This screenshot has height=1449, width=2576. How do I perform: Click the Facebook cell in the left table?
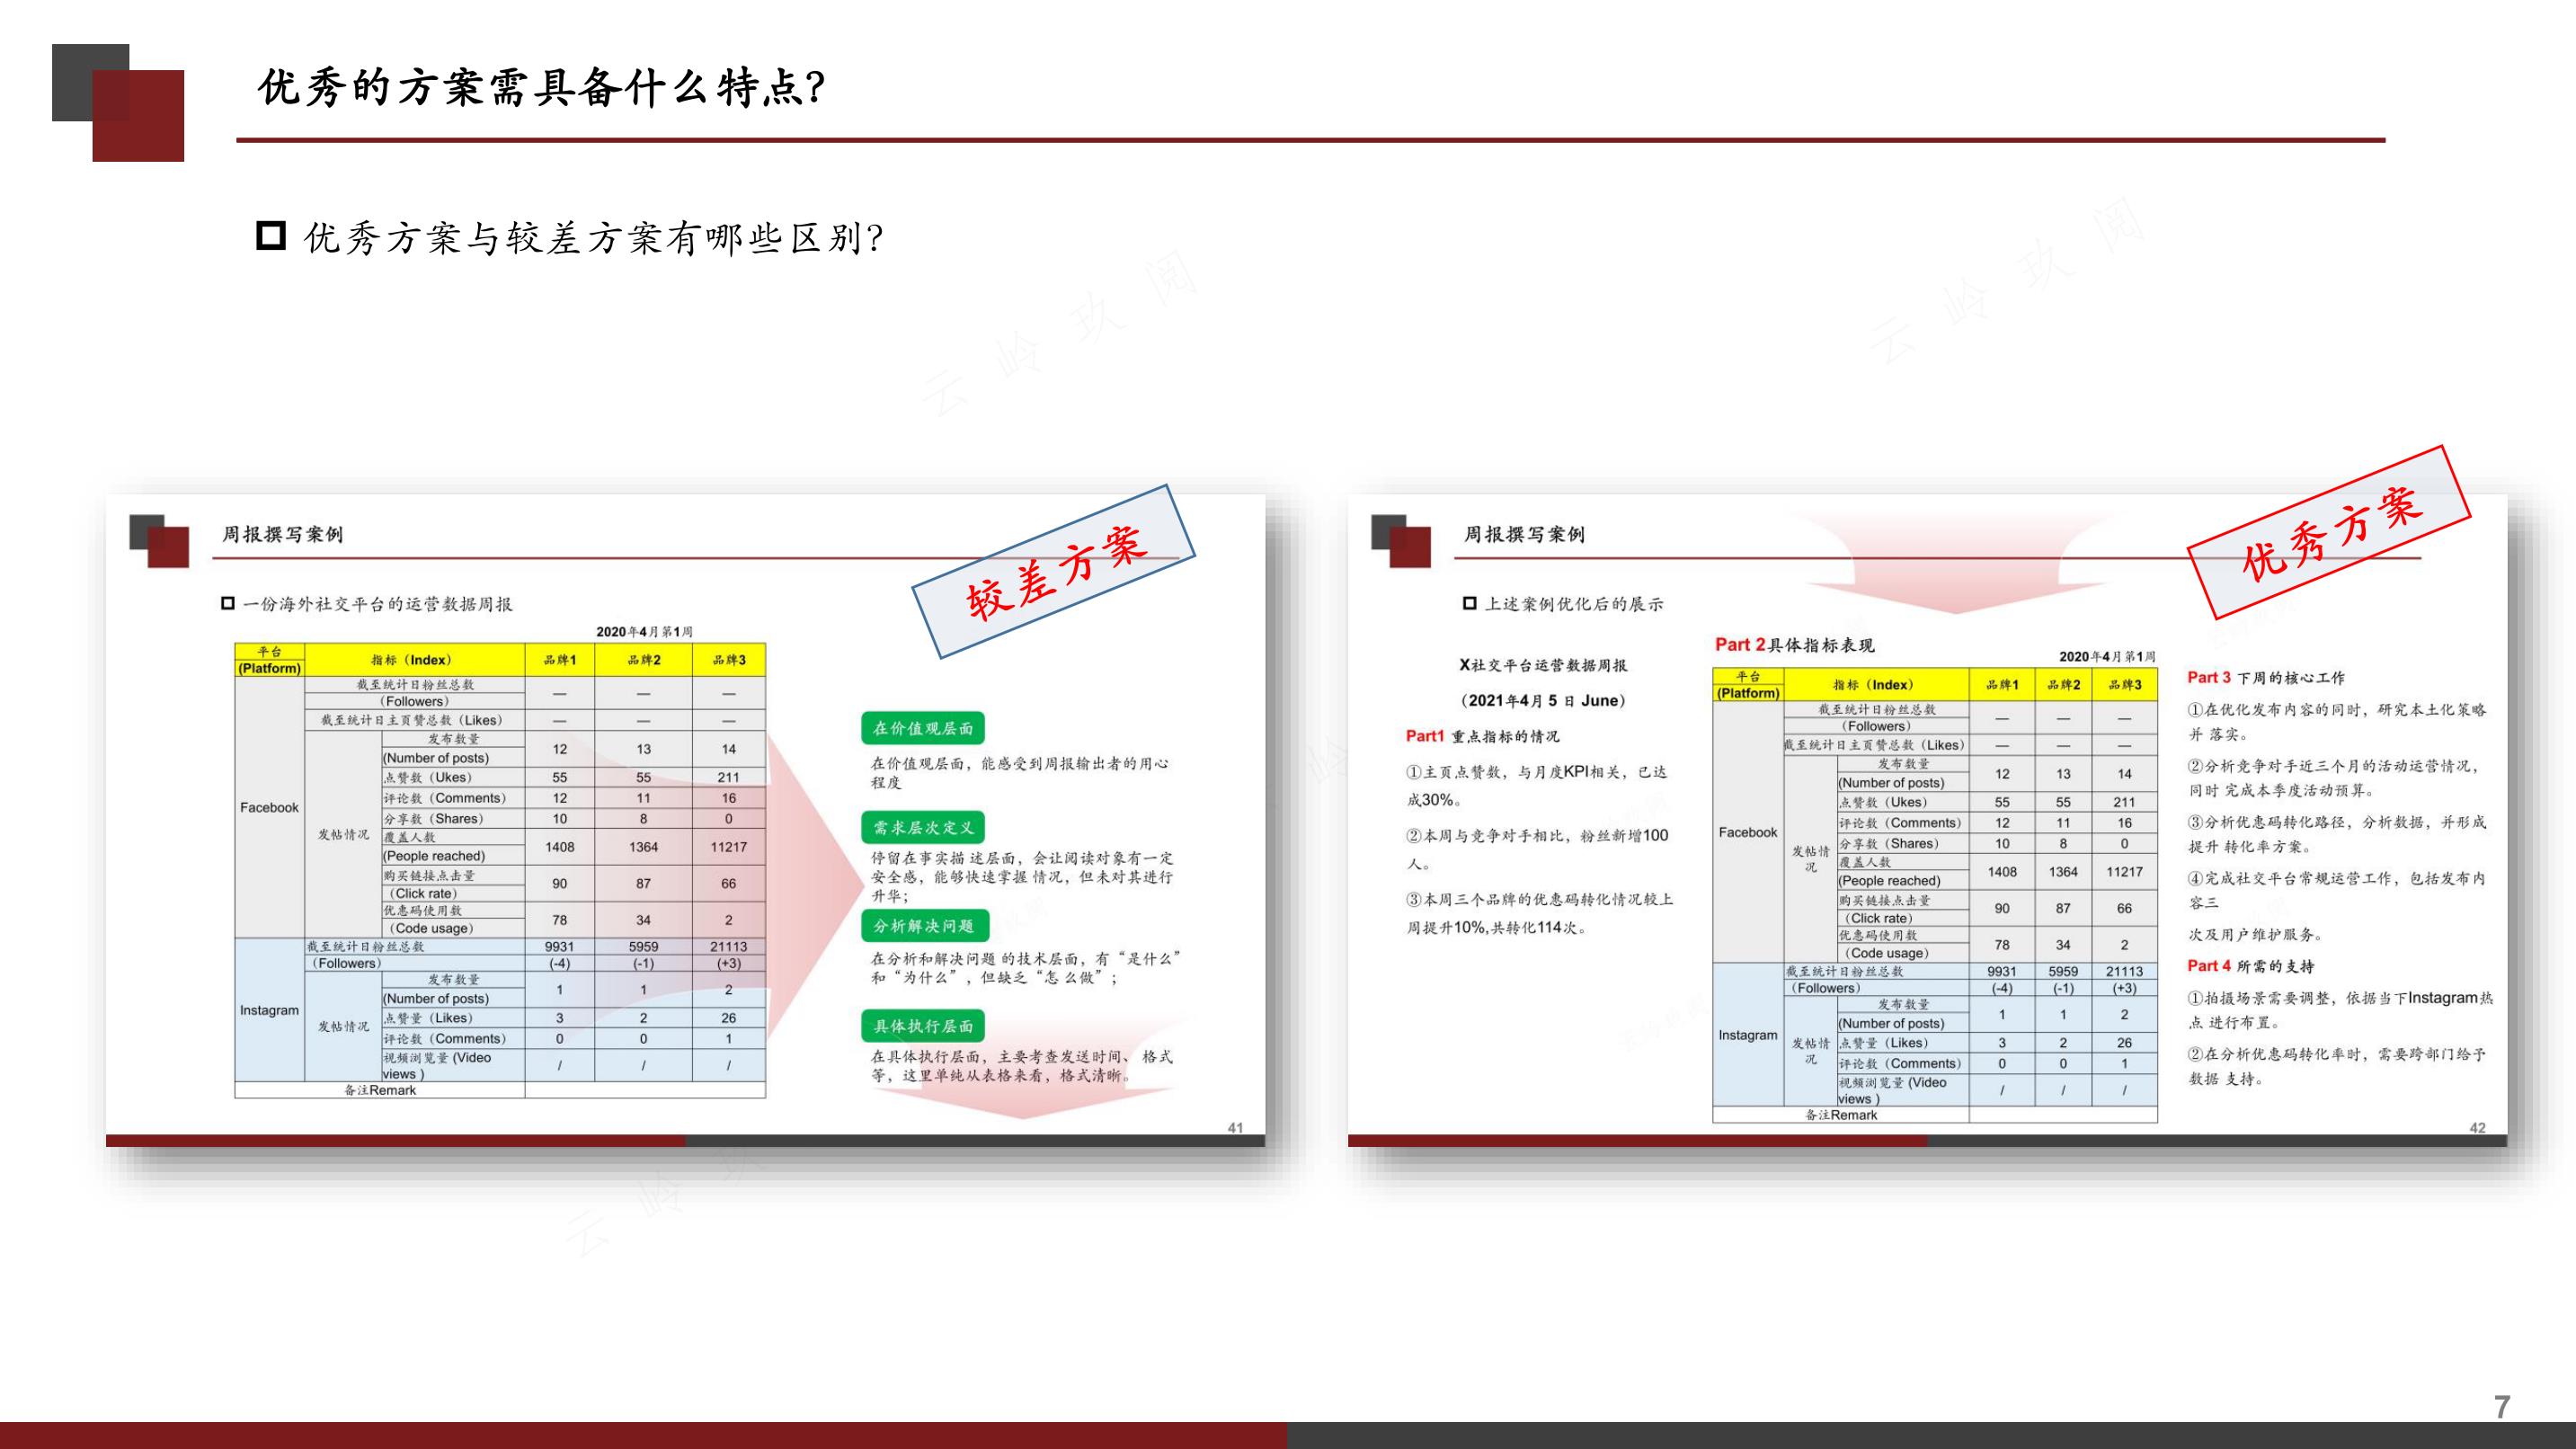(269, 807)
